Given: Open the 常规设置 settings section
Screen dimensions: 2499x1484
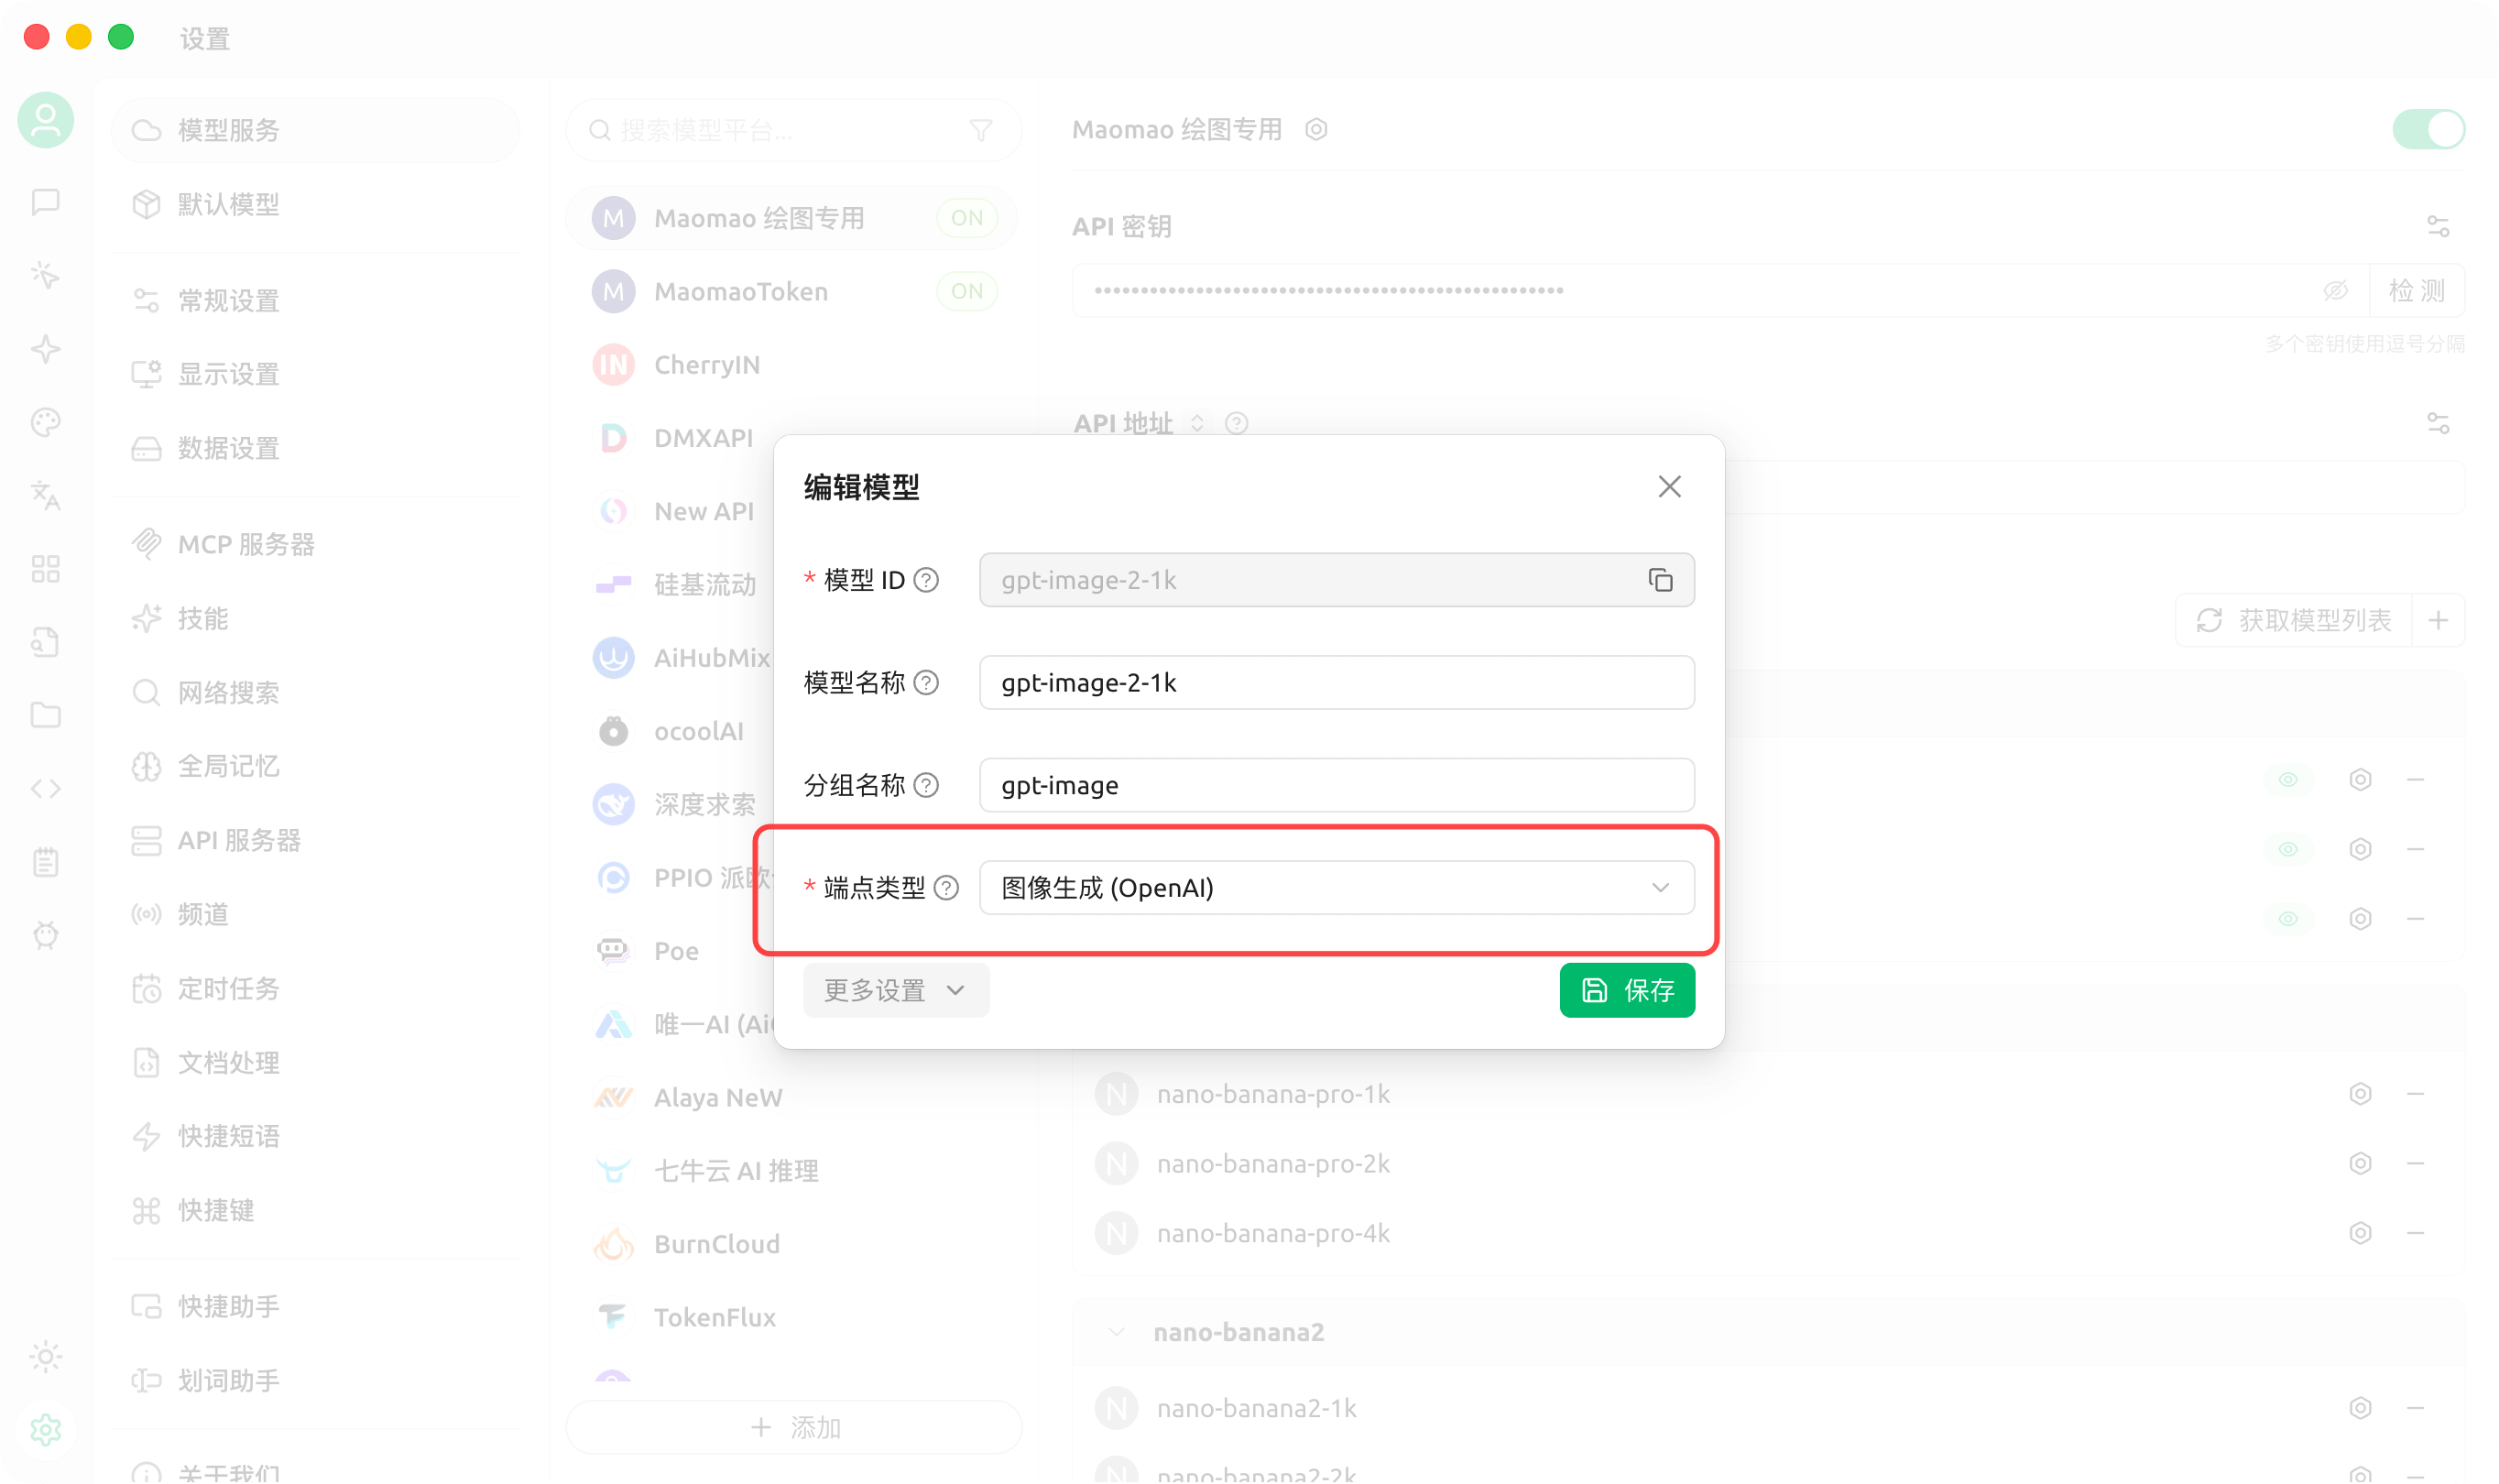Looking at the screenshot, I should [x=315, y=300].
